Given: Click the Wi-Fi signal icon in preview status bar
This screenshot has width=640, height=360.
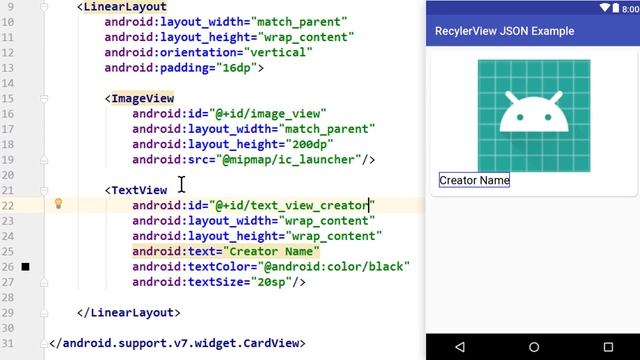Looking at the screenshot, I should click(x=604, y=8).
